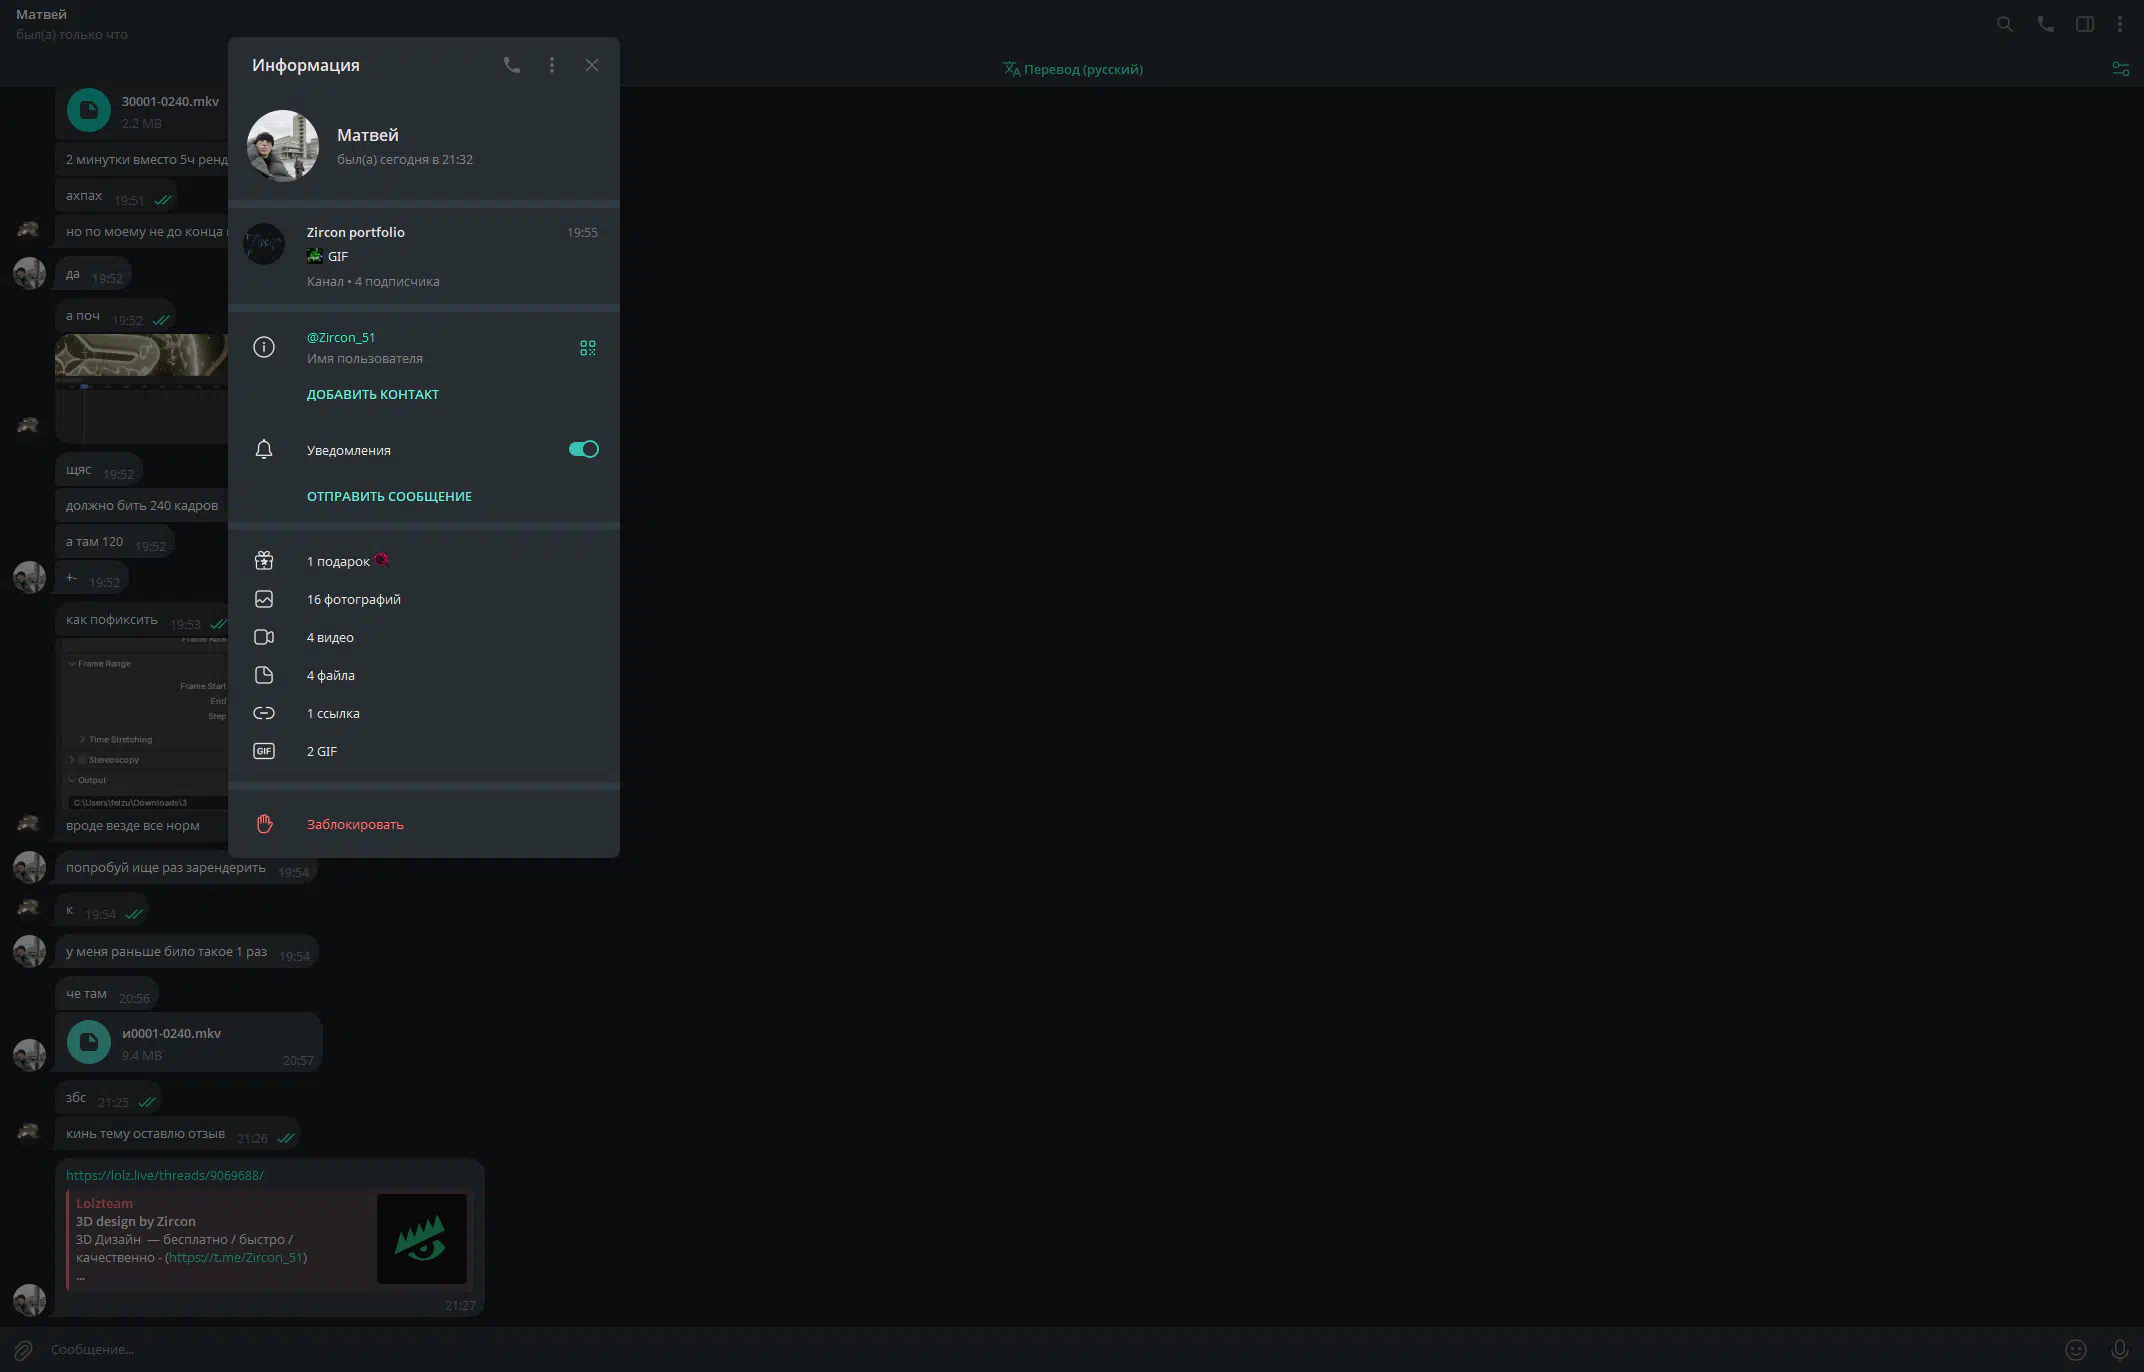Toggle the side panel icon in header
Viewport: 2144px width, 1372px height.
coord(2085,24)
